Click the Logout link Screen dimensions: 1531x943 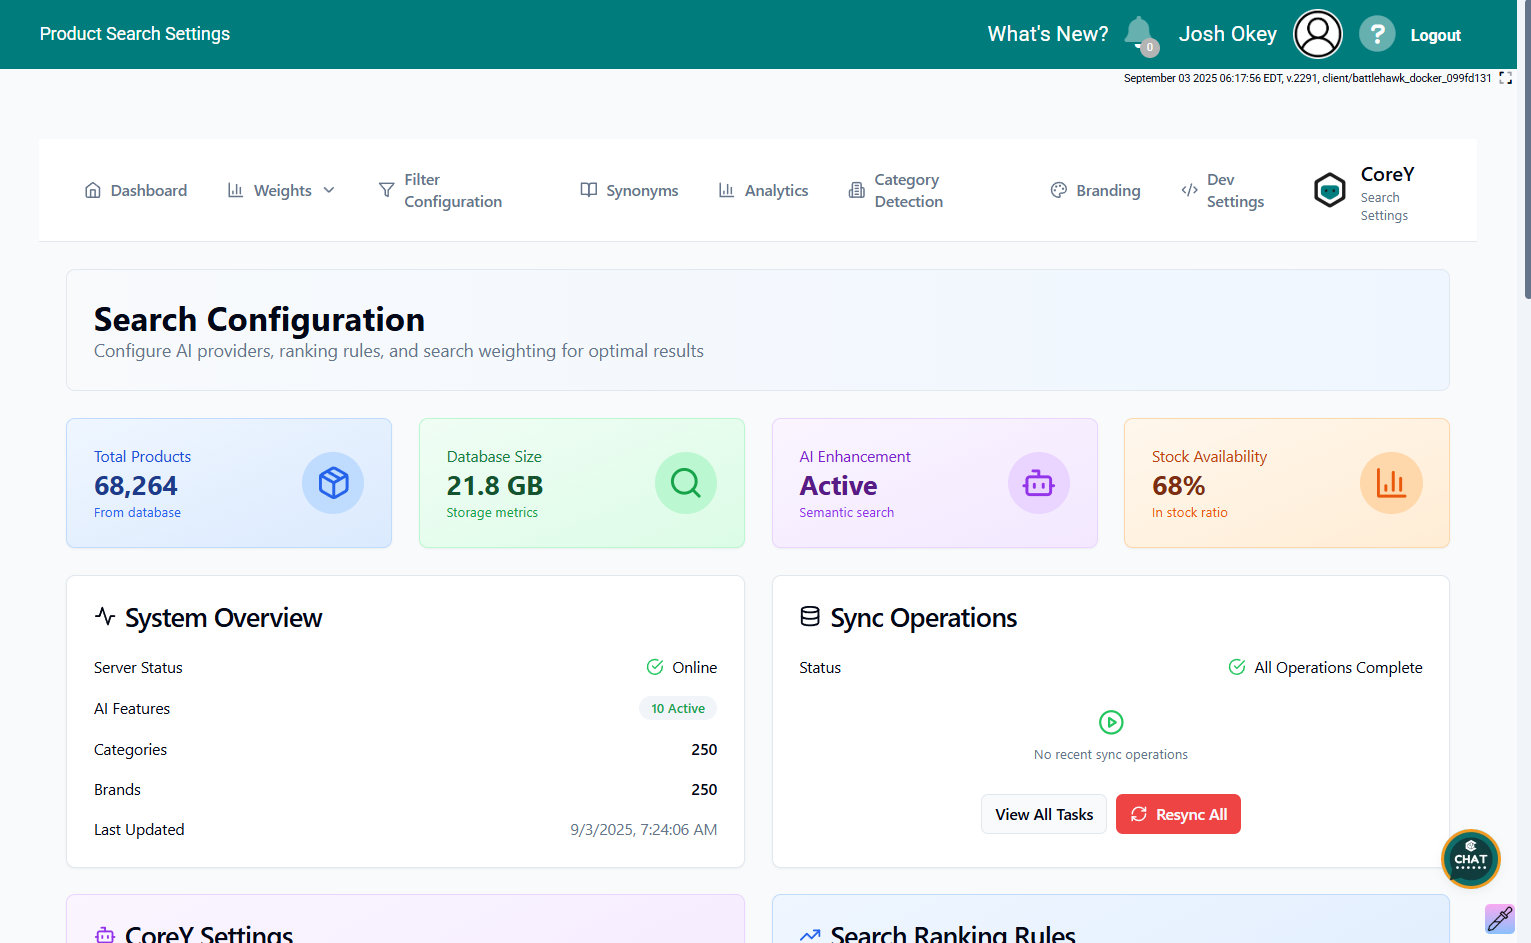coord(1435,35)
